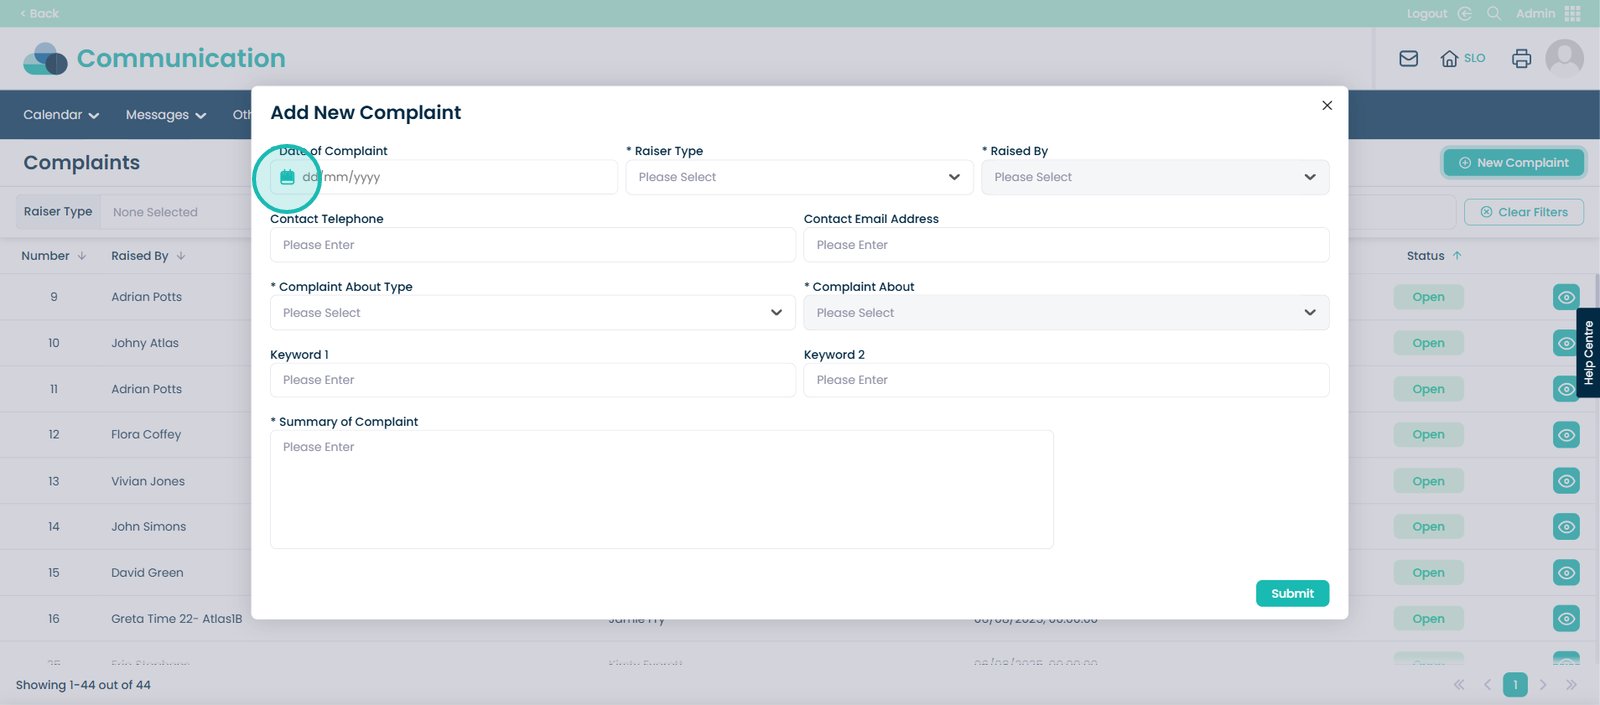
Task: Go to last page double-chevron
Action: point(1571,685)
